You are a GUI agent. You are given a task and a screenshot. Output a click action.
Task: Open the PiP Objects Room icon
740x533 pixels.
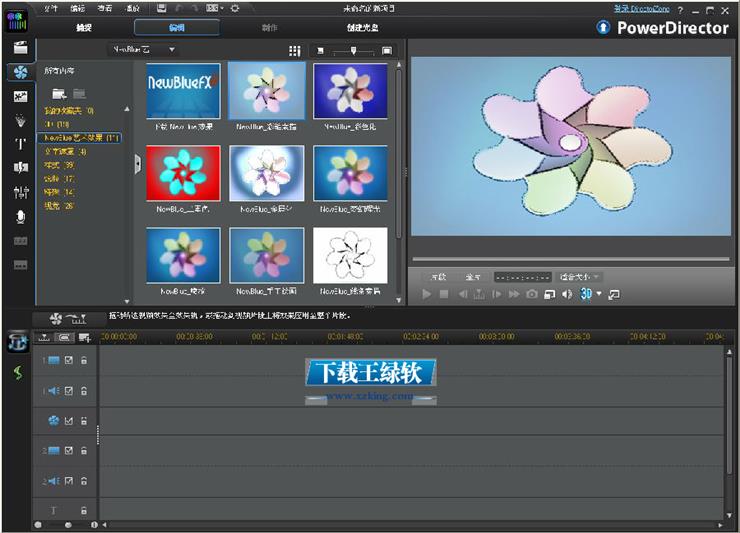point(20,97)
